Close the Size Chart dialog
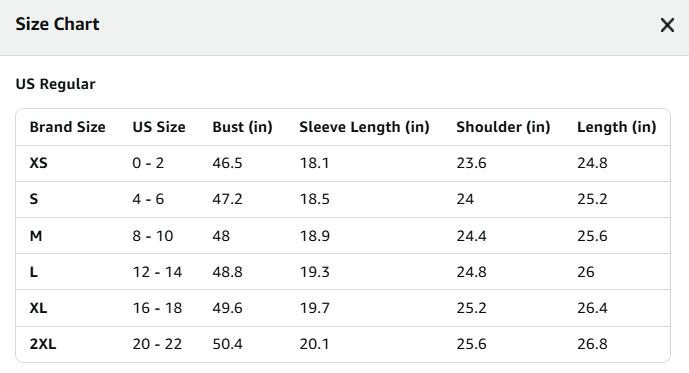The width and height of the screenshot is (689, 373). point(667,25)
